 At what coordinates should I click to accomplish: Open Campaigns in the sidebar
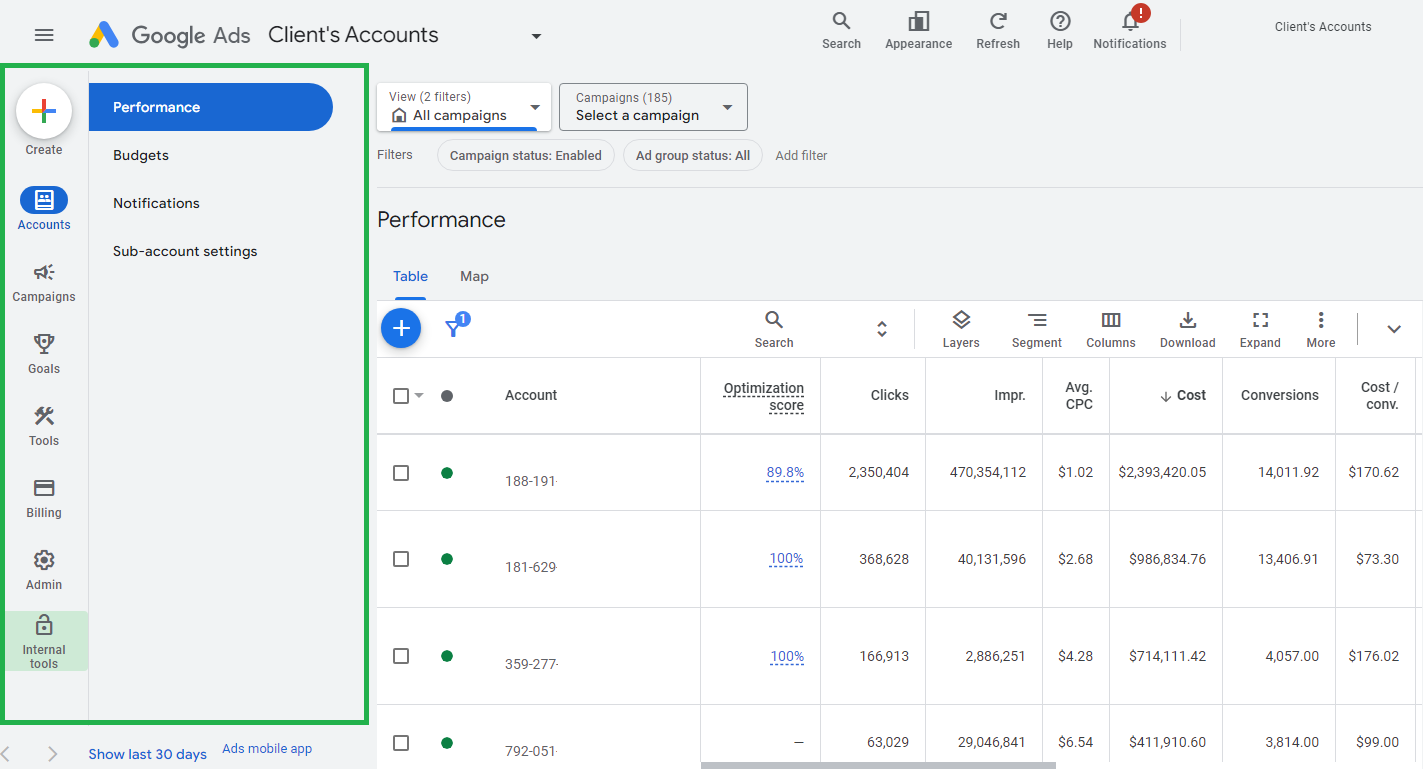44,282
